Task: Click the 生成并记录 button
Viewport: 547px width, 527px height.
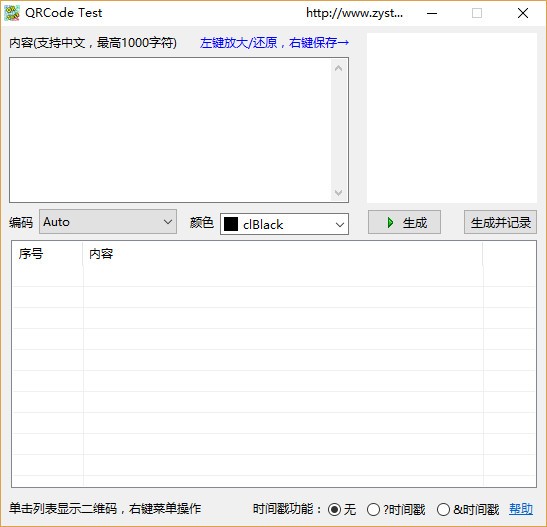Action: coord(500,222)
